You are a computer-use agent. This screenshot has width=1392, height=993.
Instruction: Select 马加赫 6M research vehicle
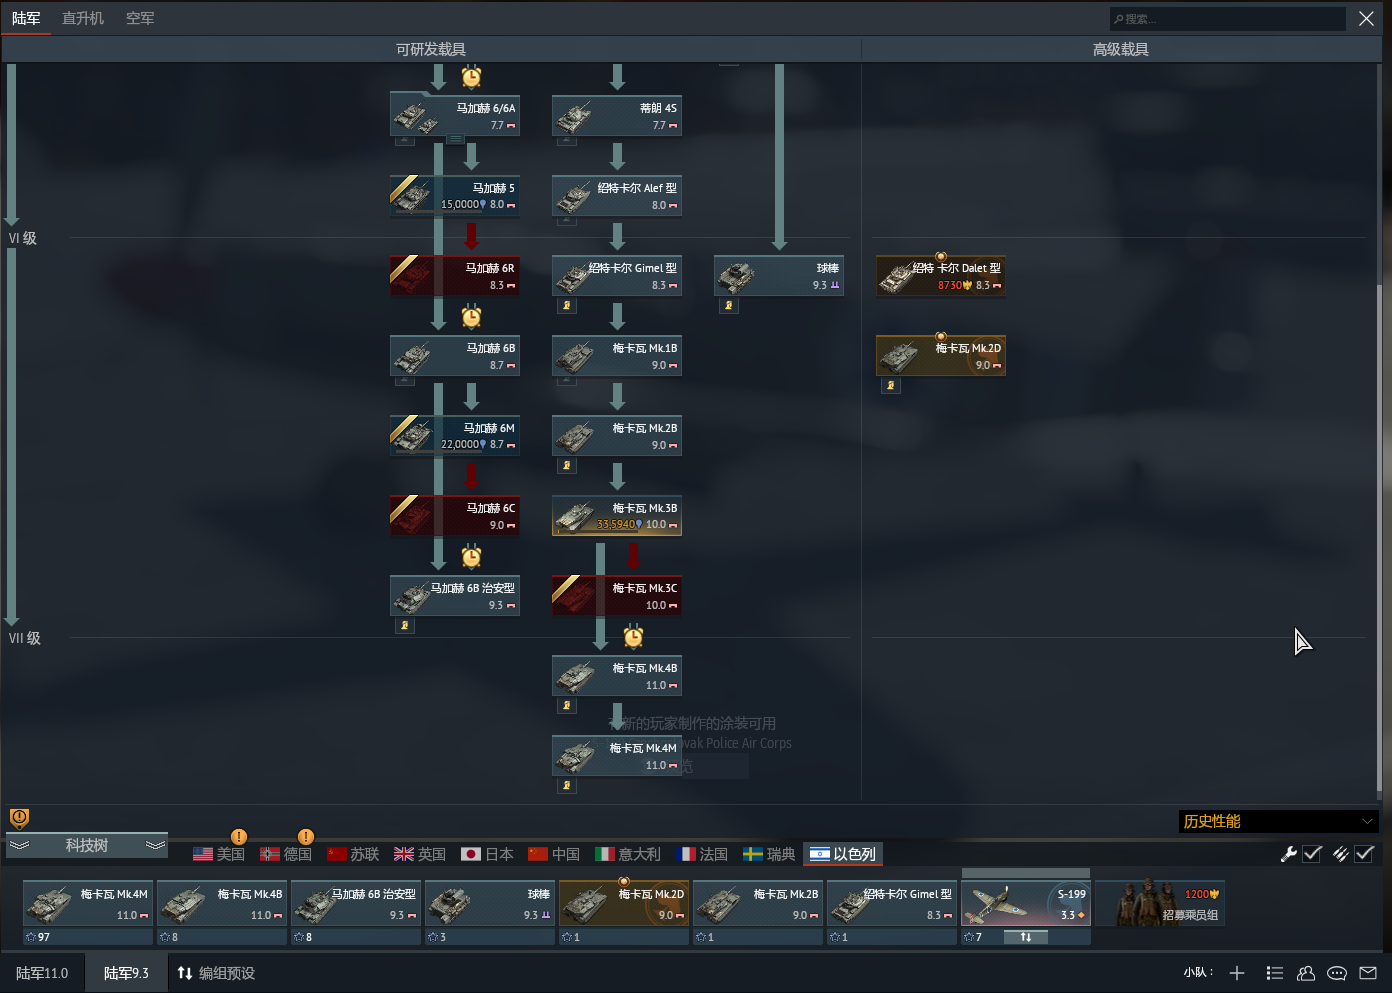click(x=455, y=436)
